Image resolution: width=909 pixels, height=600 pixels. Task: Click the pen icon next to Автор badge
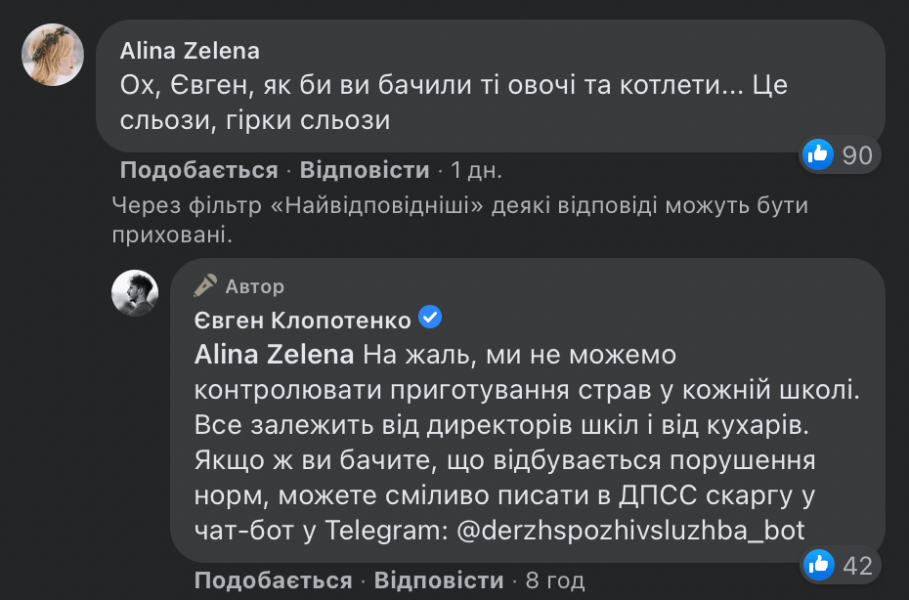[x=203, y=284]
